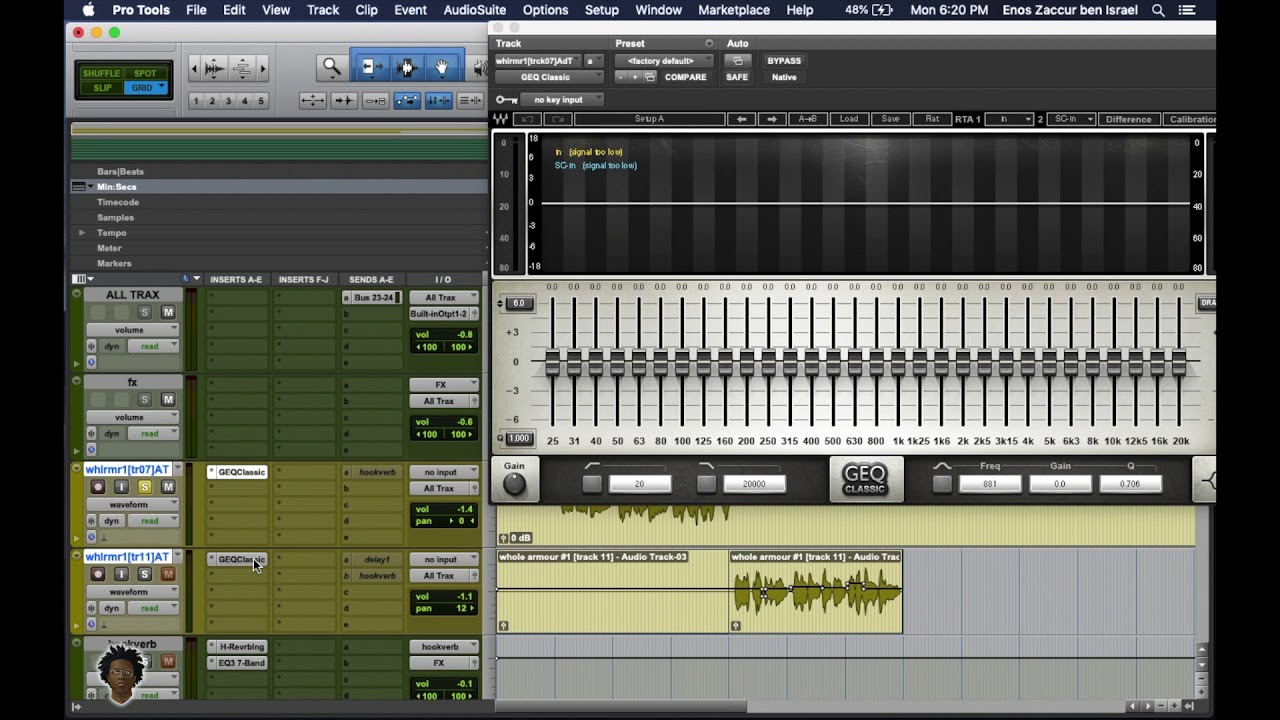Click the MIDI zoom icon
The width and height of the screenshot is (1280, 720).
(x=242, y=68)
